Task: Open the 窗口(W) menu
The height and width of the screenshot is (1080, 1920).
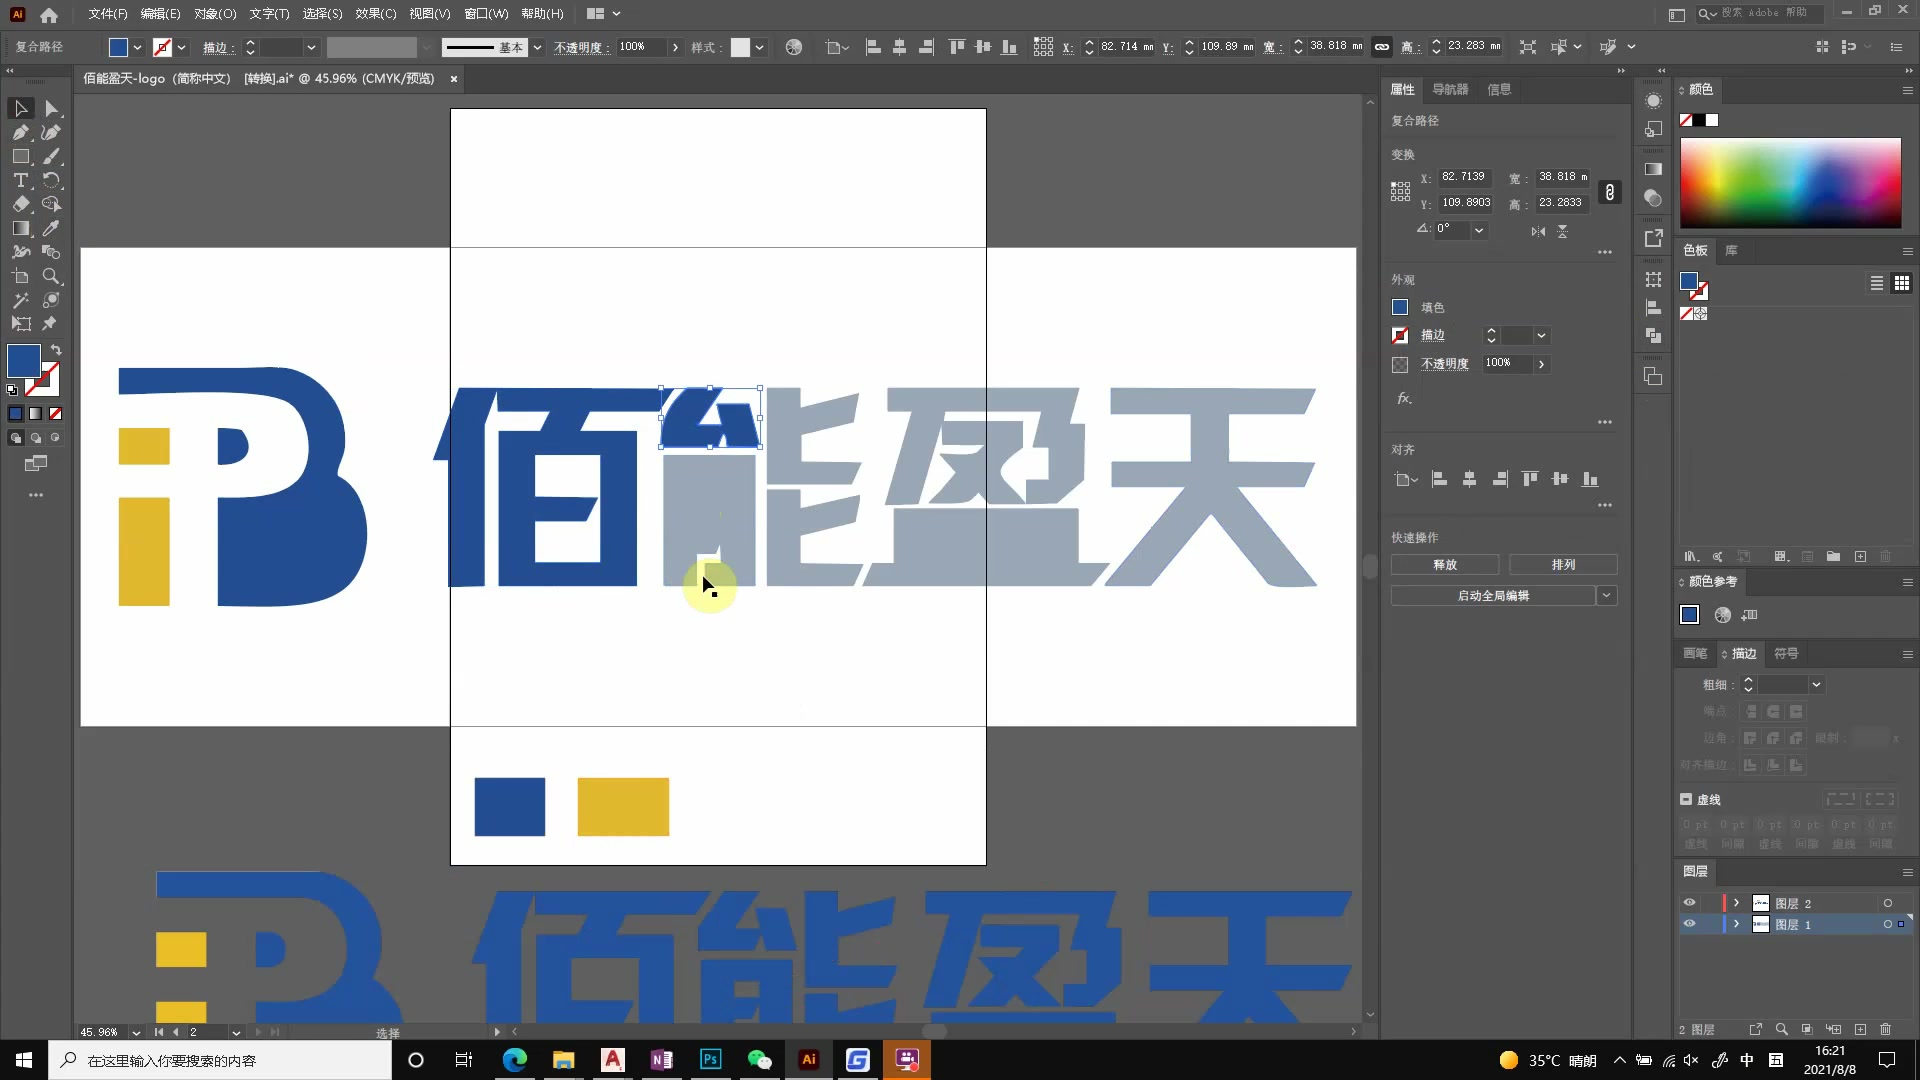Action: pos(486,13)
